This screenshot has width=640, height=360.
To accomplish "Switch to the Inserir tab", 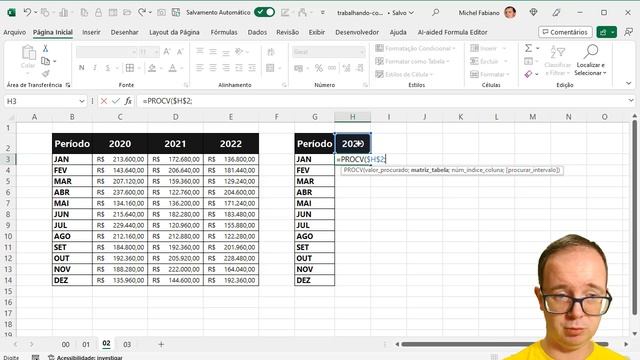I will [91, 32].
